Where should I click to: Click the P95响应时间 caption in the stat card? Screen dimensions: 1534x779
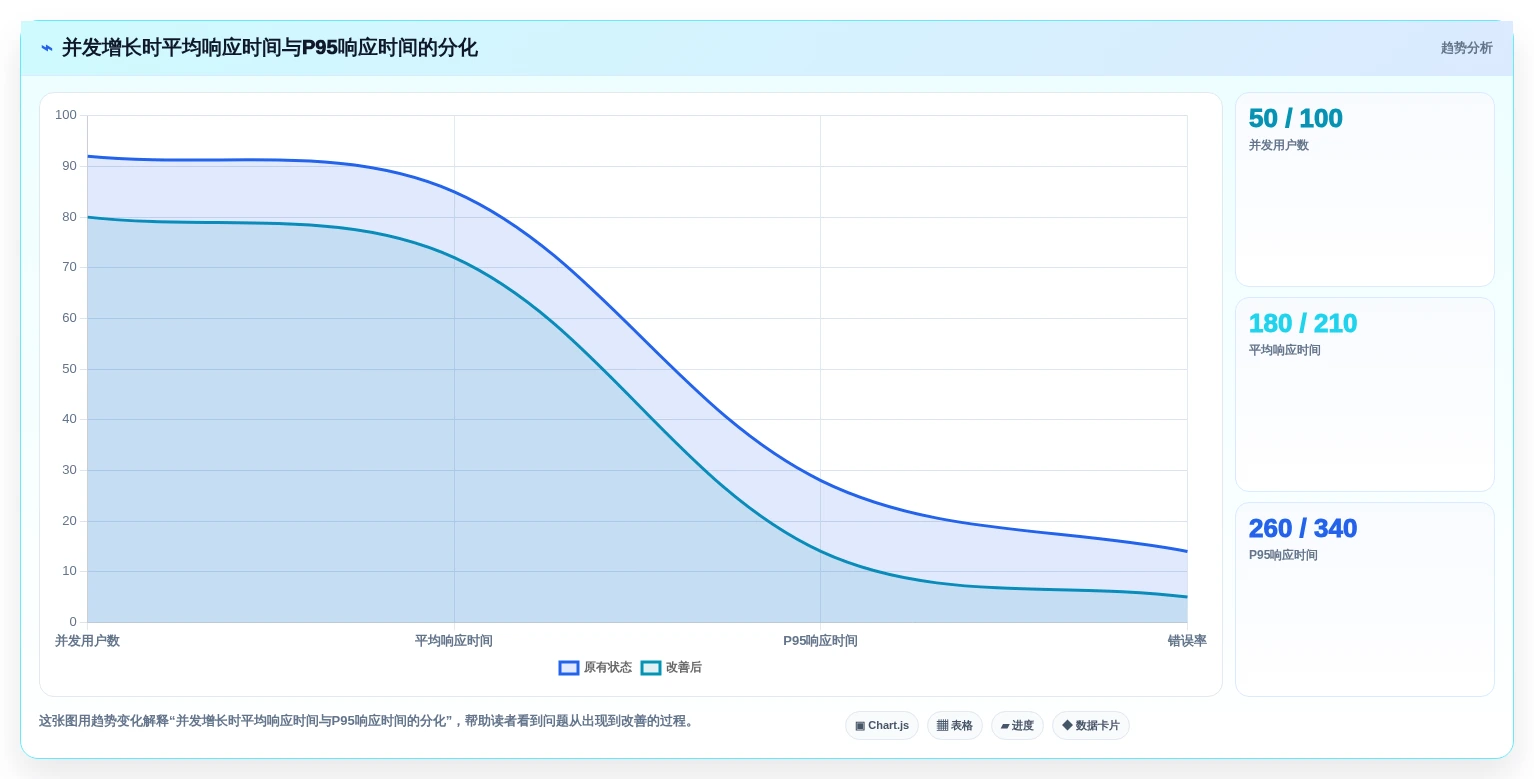coord(1283,555)
